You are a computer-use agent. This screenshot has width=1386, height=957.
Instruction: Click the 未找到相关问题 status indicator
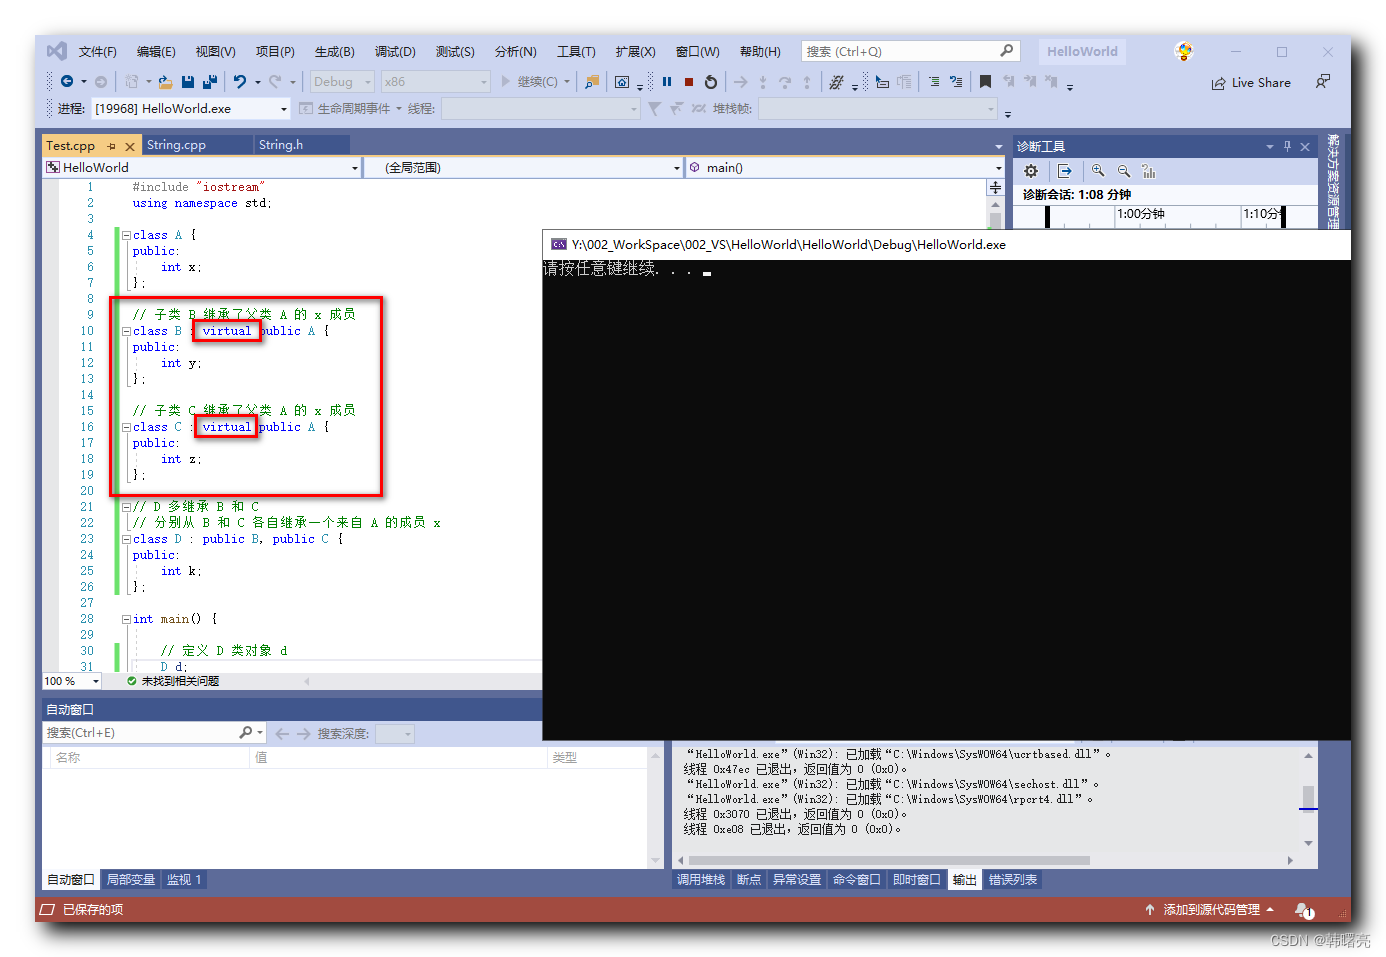[x=173, y=681]
